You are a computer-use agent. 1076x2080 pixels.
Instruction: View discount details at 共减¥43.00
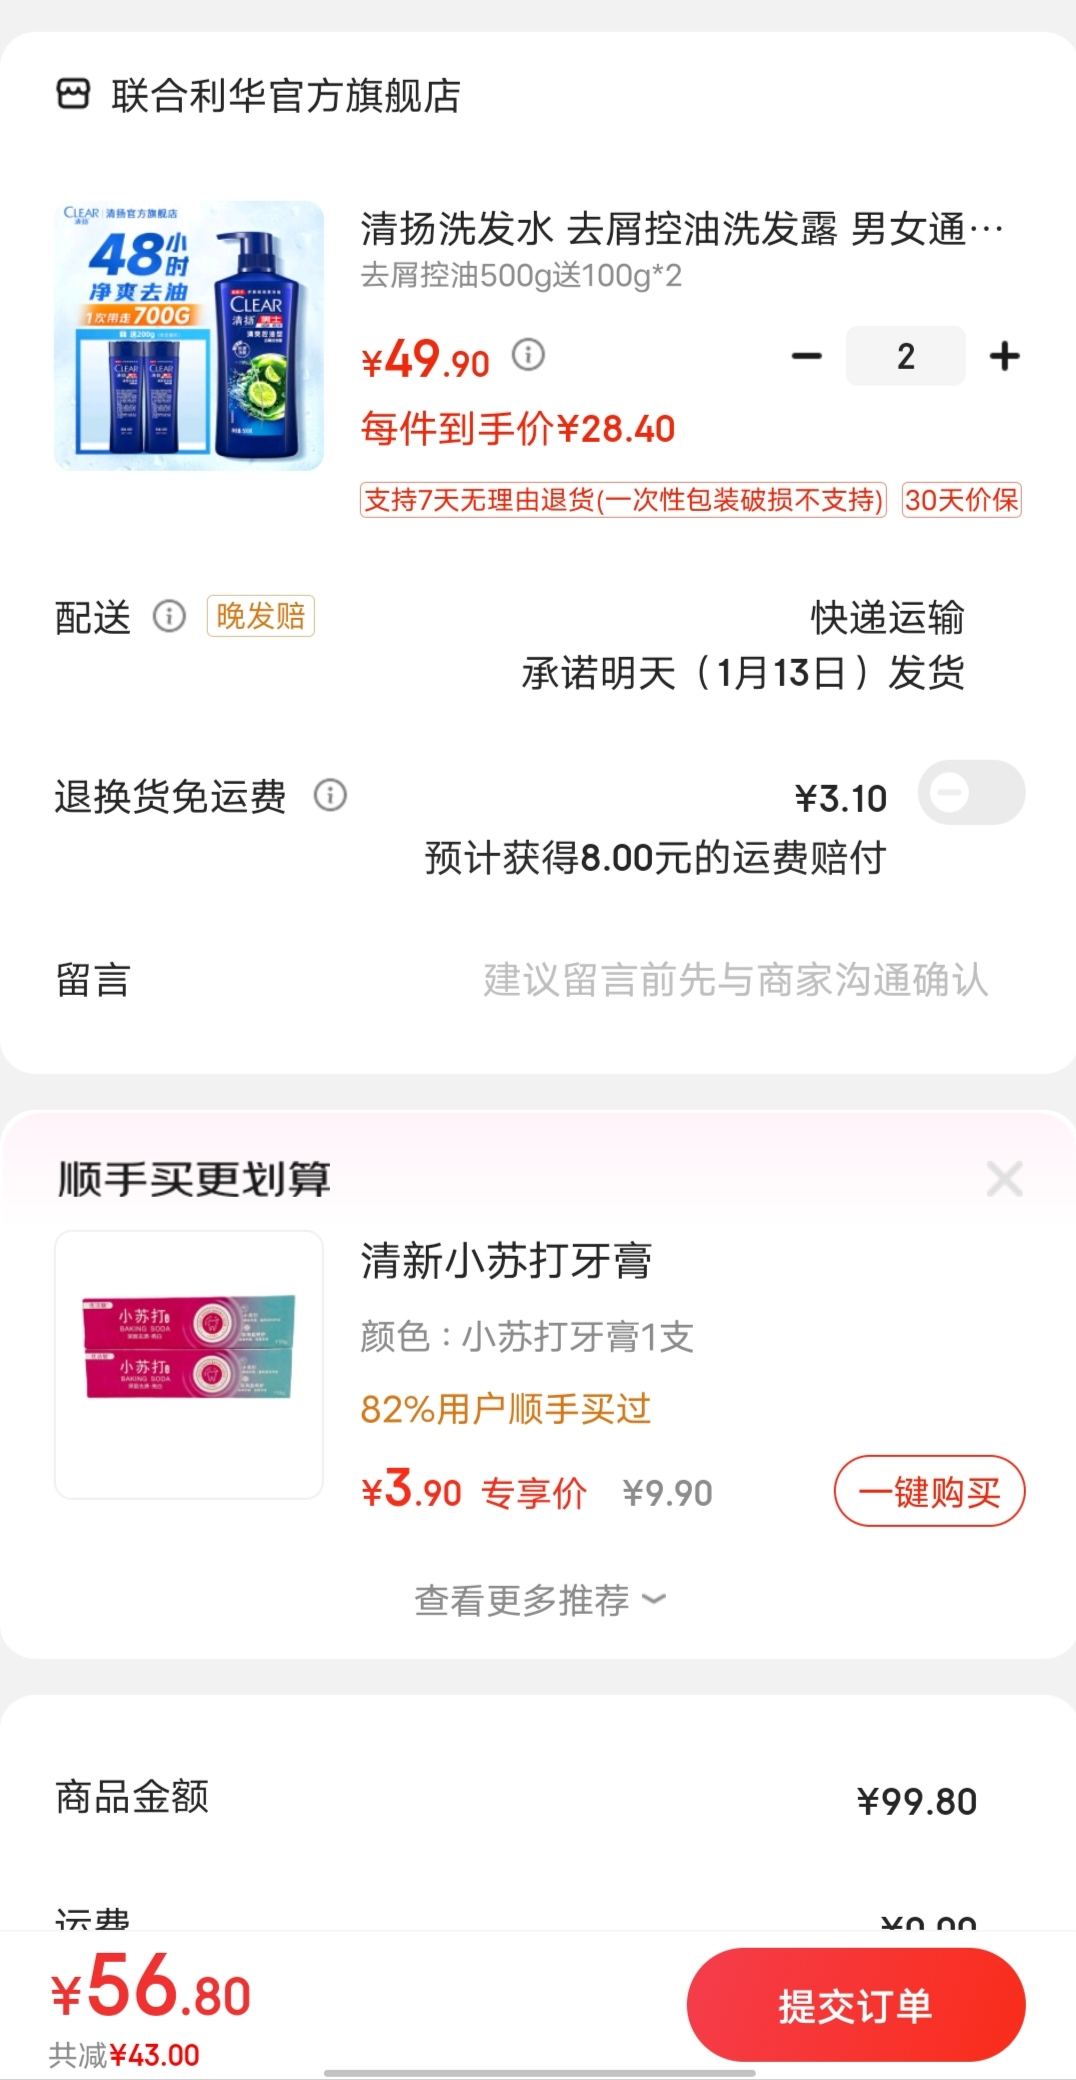click(124, 2055)
